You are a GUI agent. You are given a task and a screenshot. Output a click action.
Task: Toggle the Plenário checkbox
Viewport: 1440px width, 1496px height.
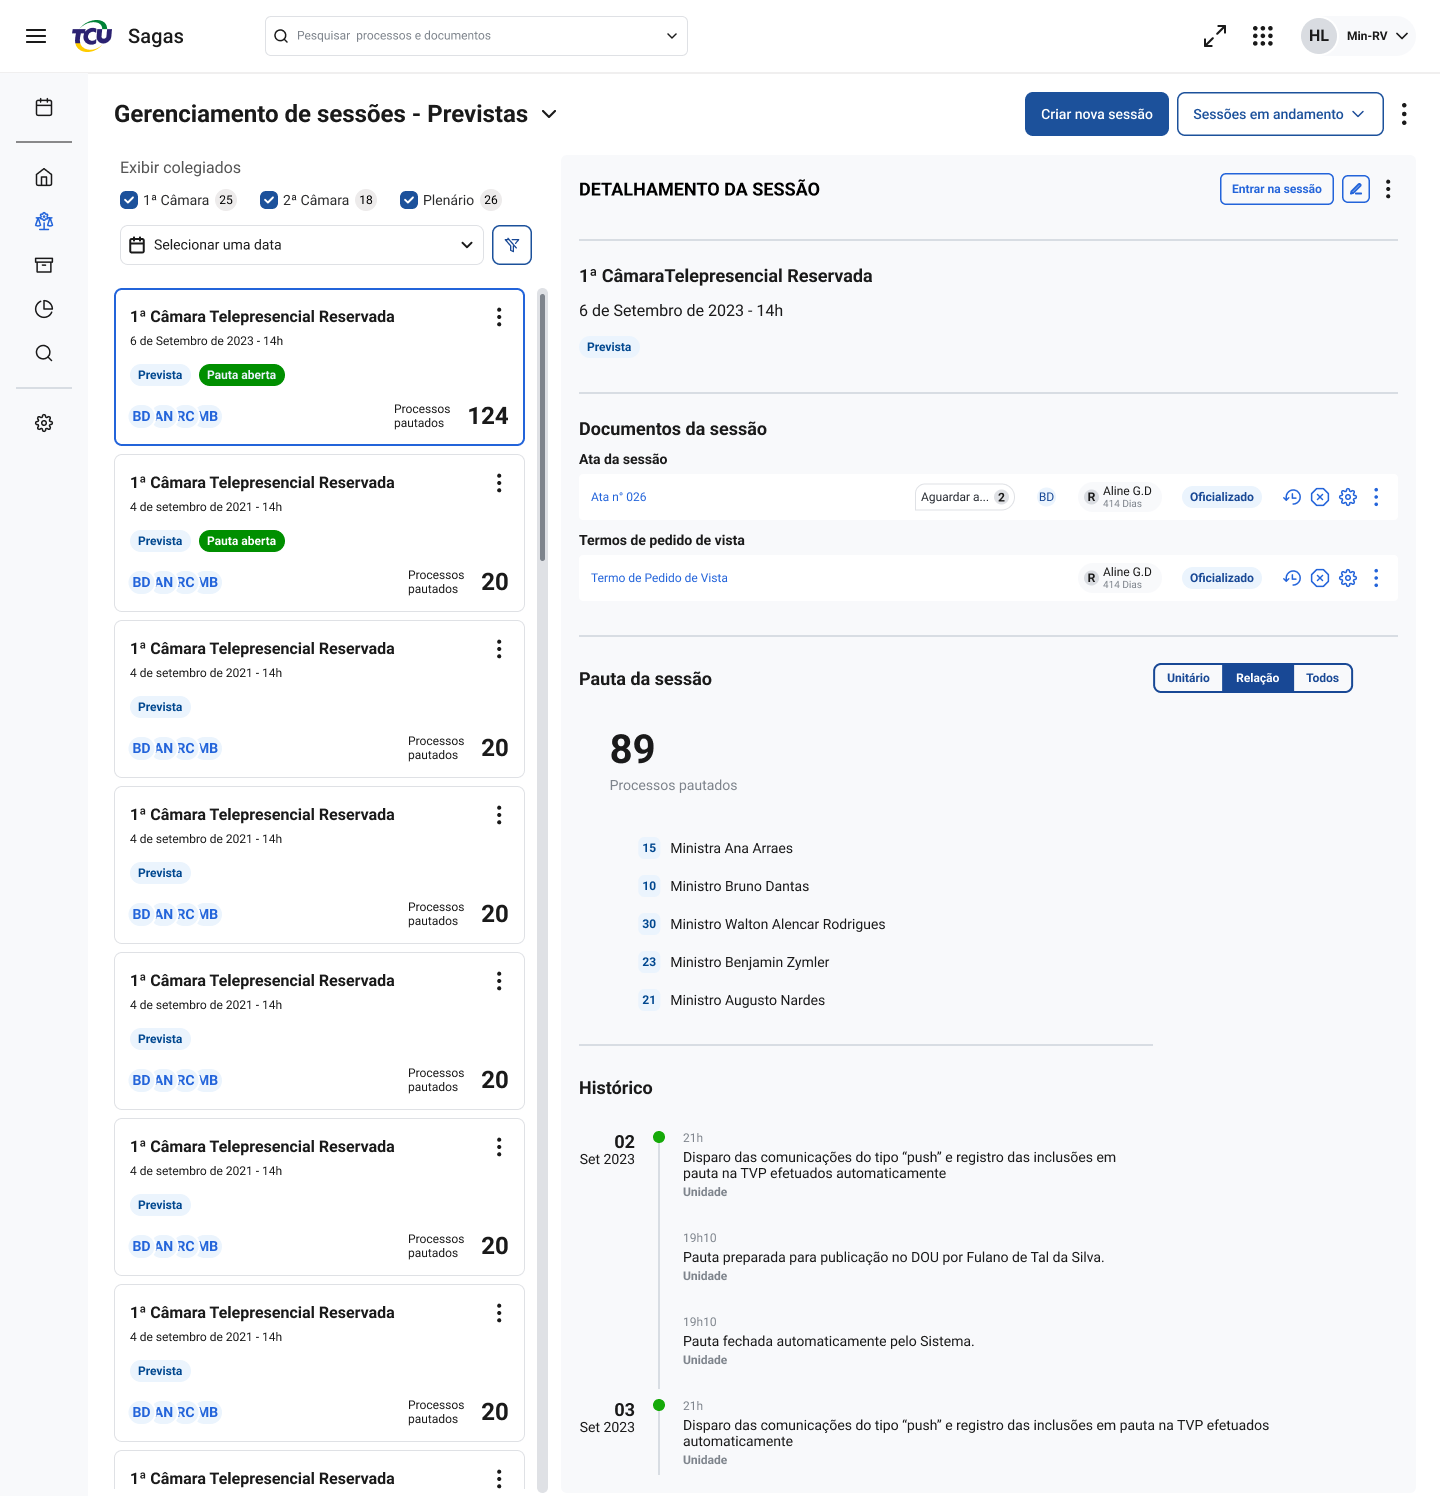(409, 200)
